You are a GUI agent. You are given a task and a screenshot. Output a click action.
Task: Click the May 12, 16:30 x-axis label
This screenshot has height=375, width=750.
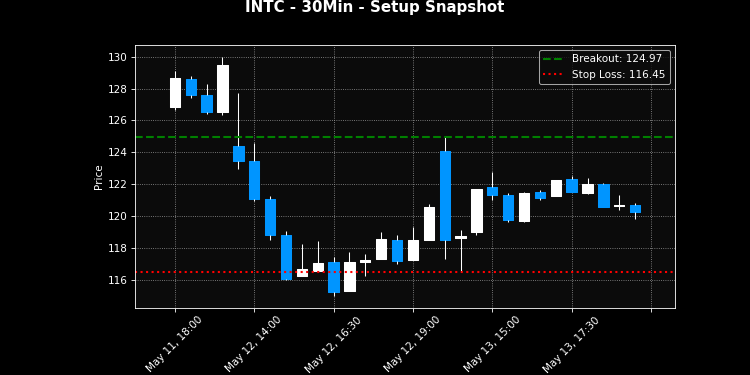coord(332,343)
